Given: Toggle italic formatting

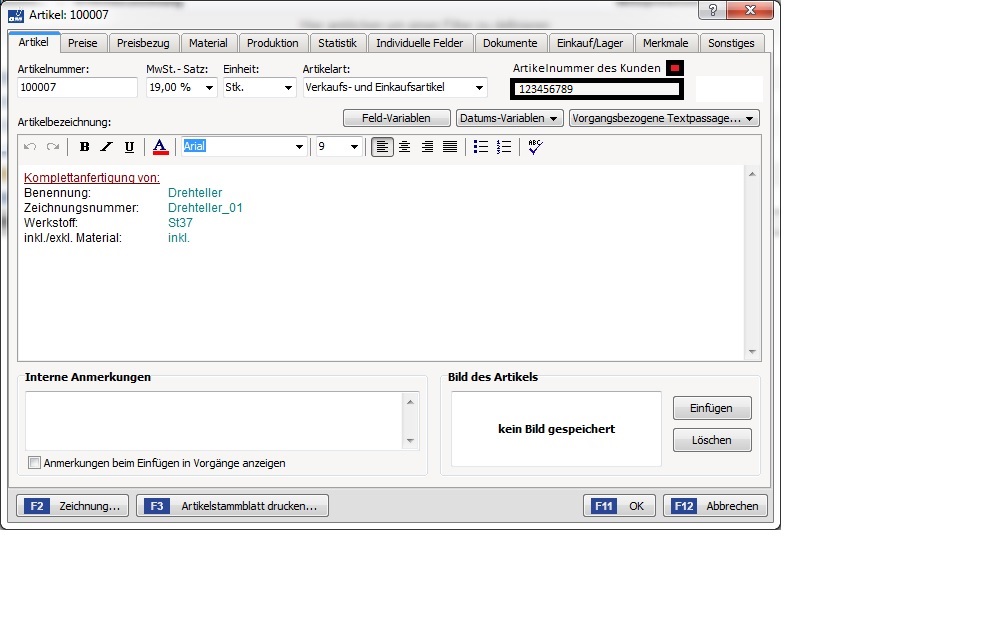Looking at the screenshot, I should click(x=107, y=147).
